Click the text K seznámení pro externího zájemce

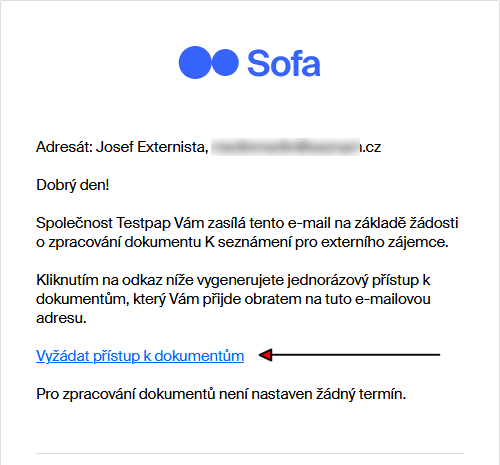pyautogui.click(x=326, y=242)
